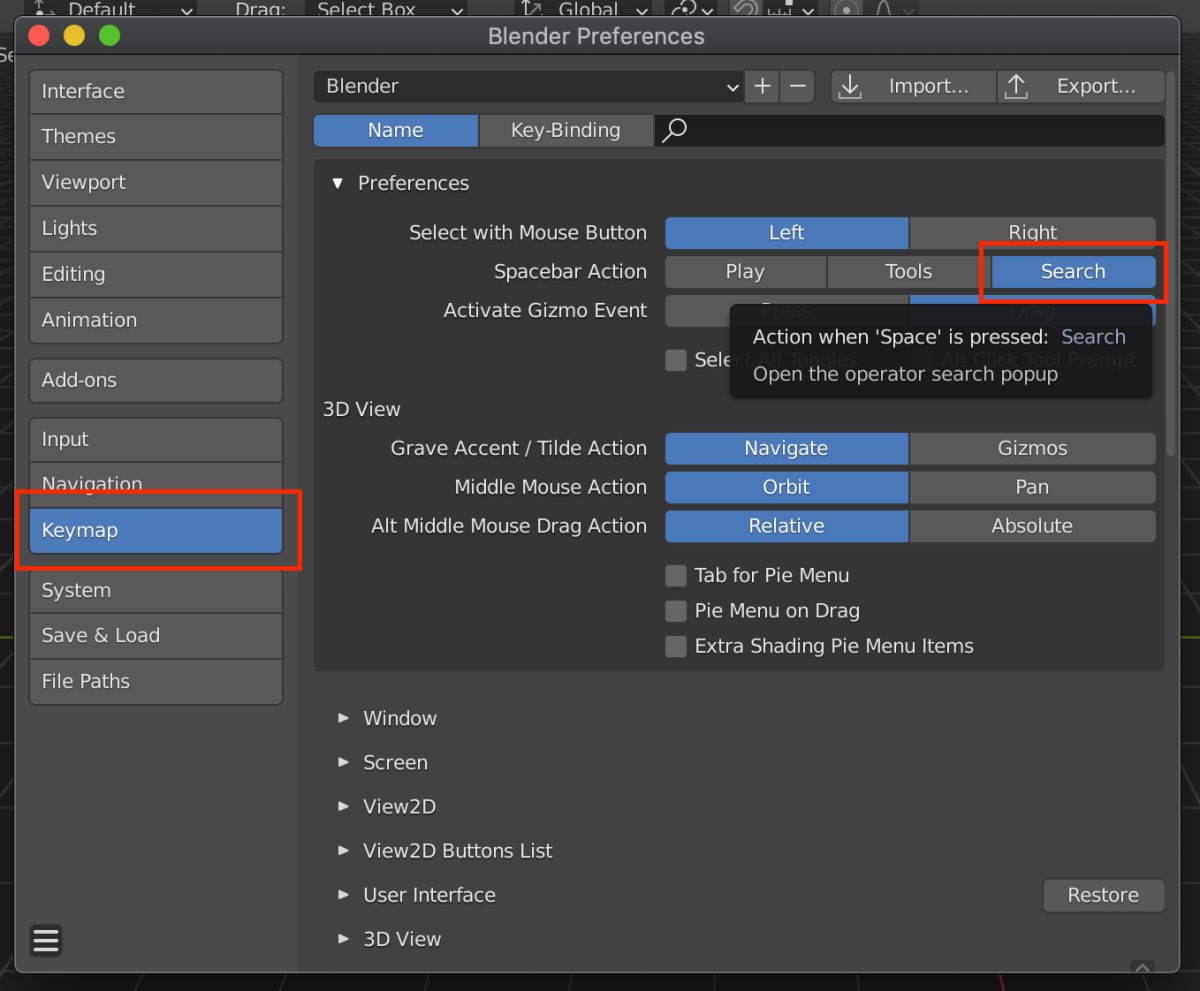Toggle the Select All Toggles checkbox
This screenshot has width=1200, height=991.
pyautogui.click(x=676, y=360)
